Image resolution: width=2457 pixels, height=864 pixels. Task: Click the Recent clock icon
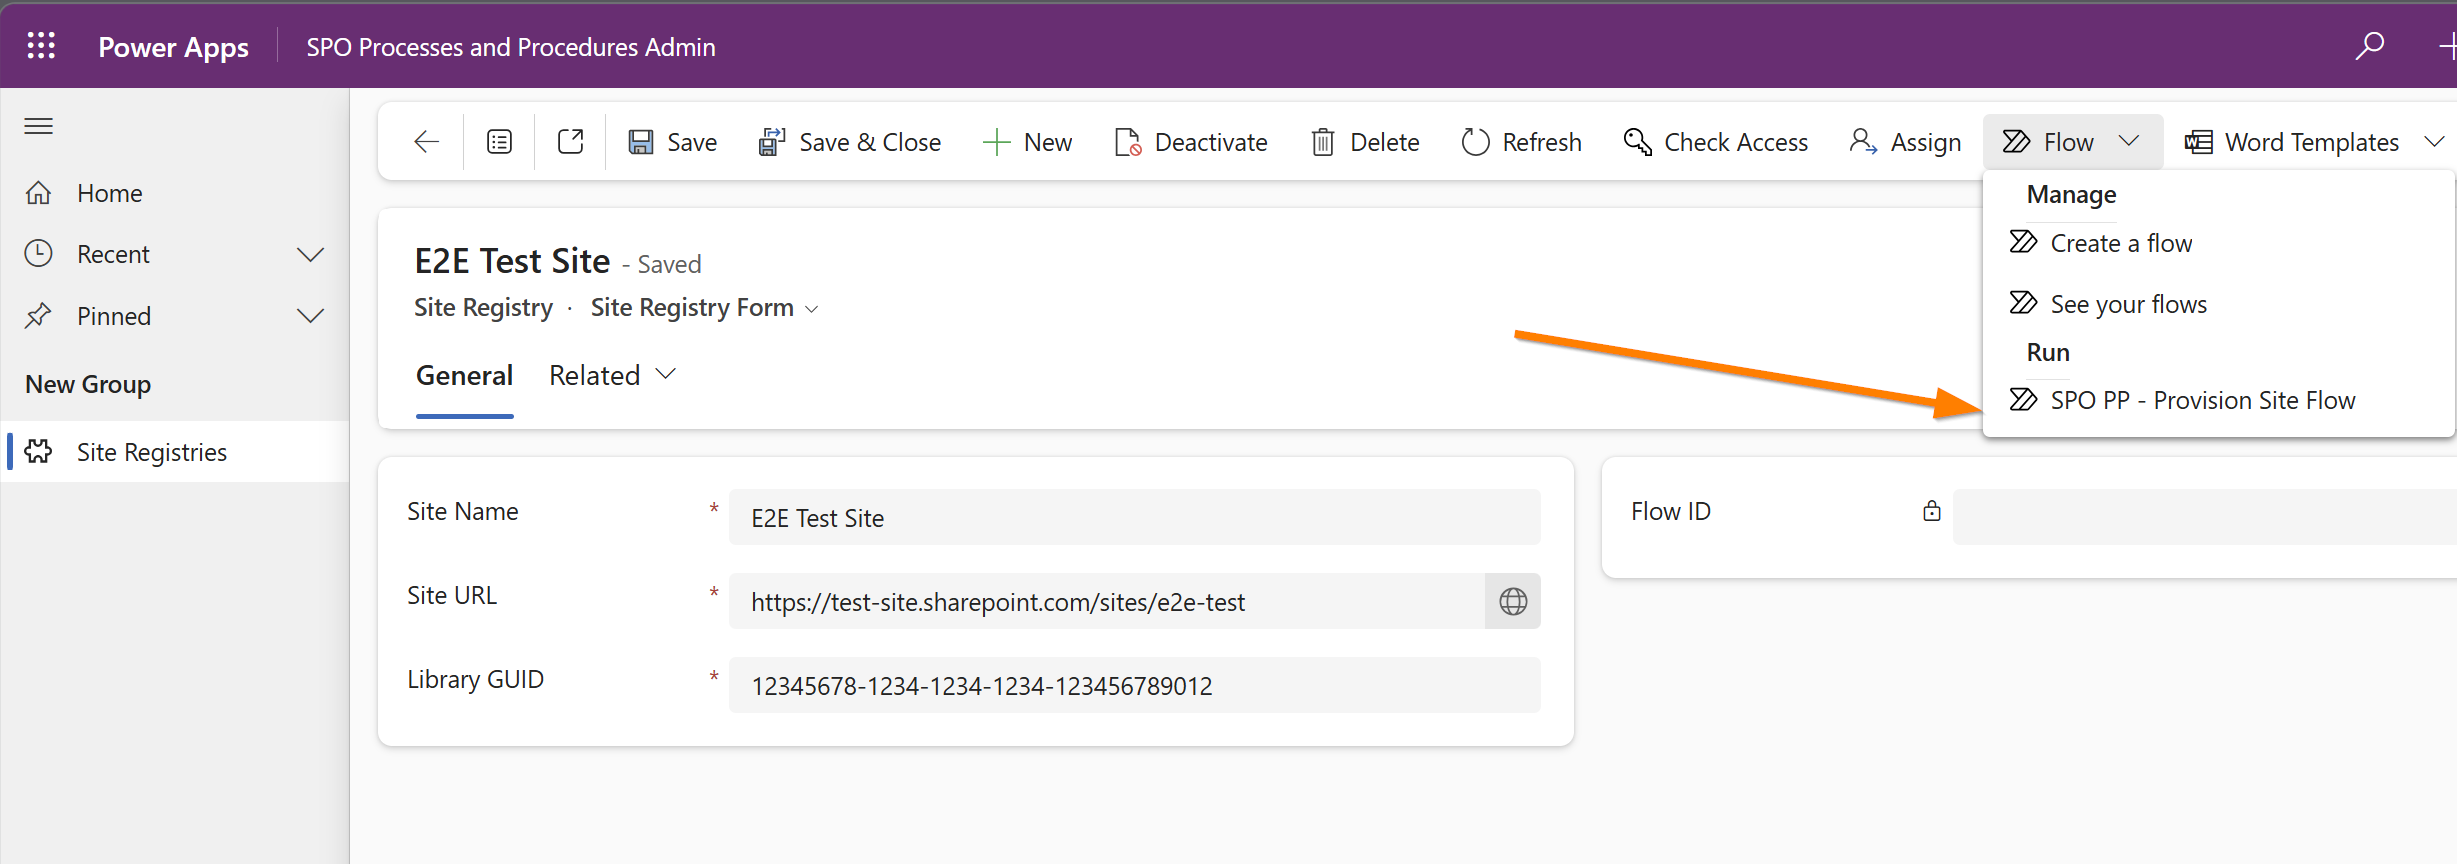(x=39, y=254)
